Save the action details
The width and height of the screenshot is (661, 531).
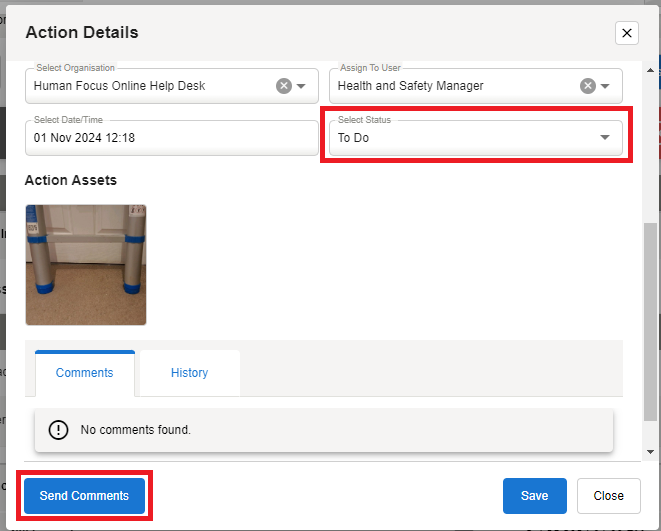coord(534,496)
